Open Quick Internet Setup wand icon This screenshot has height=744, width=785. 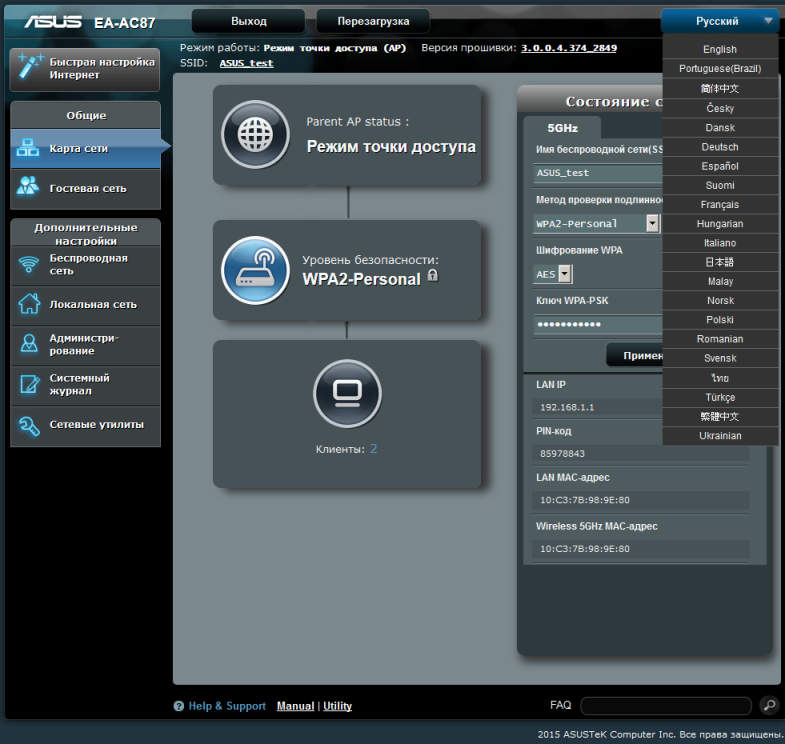[29, 67]
